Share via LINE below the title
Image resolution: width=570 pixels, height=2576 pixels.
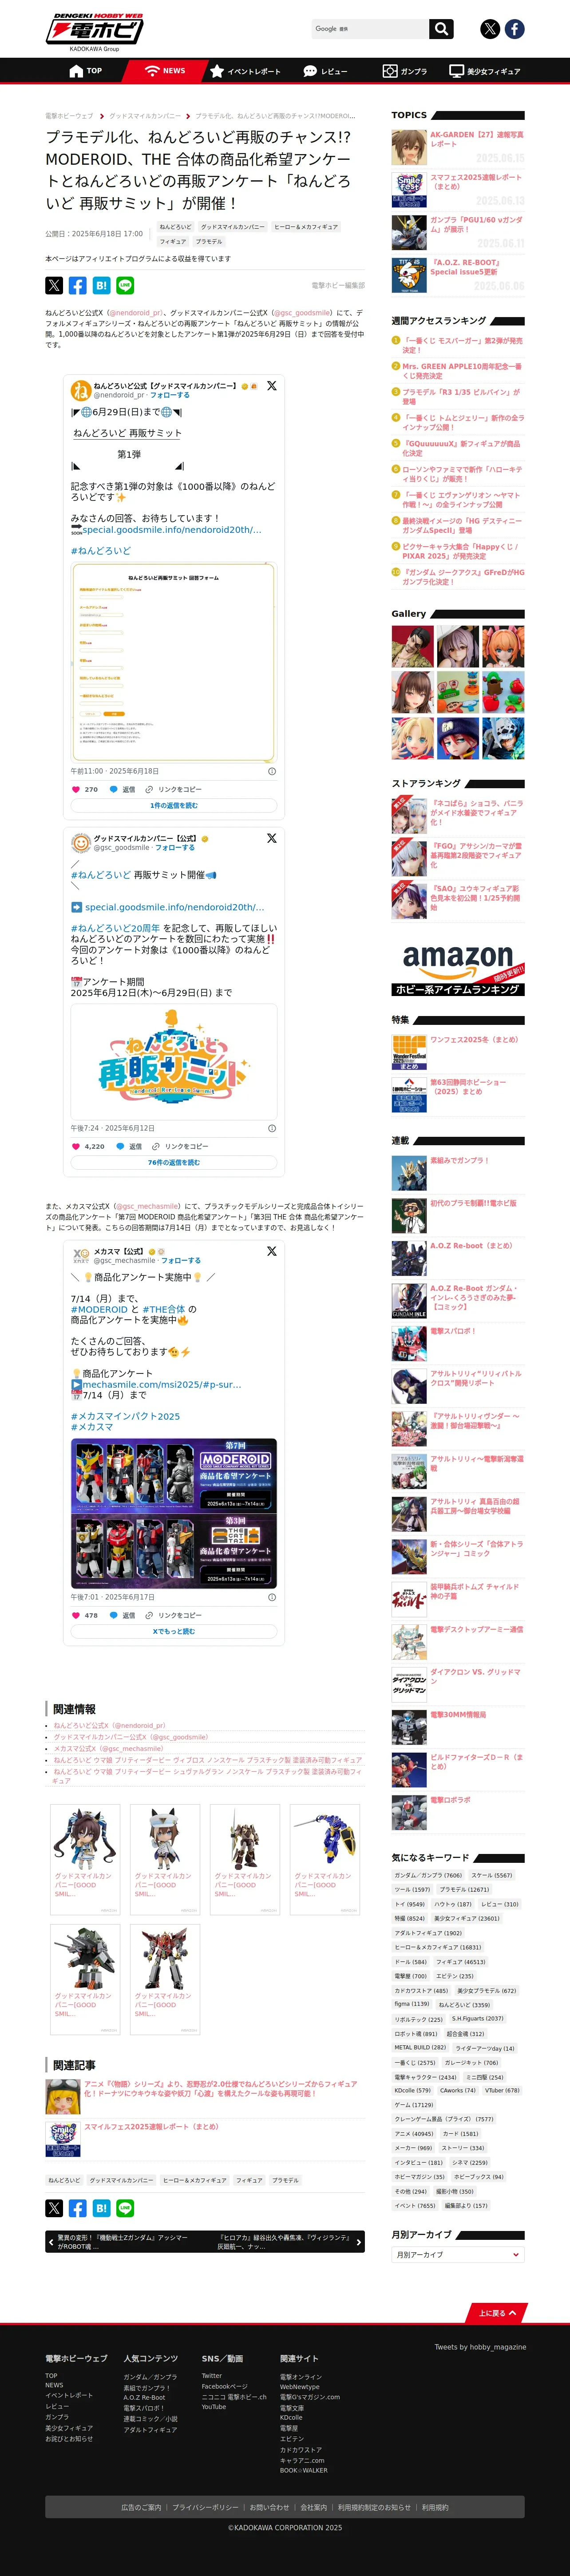pyautogui.click(x=125, y=285)
